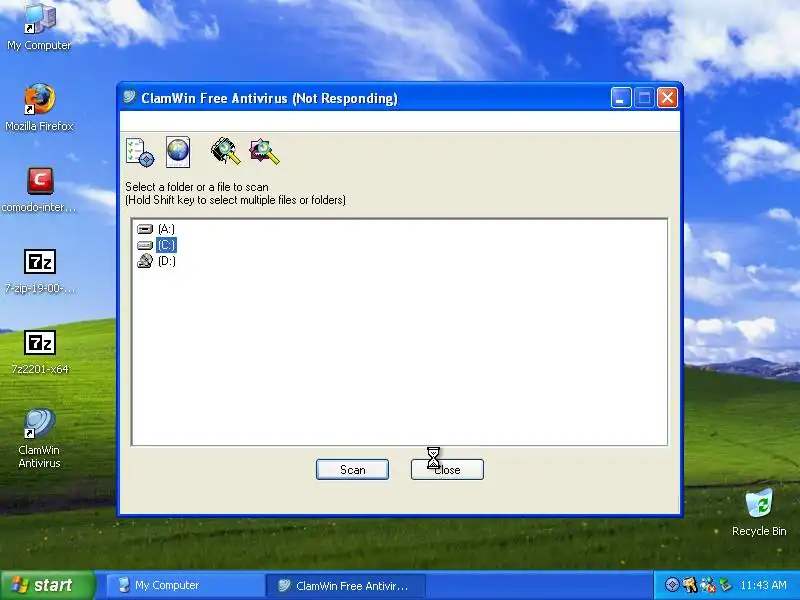The width and height of the screenshot is (800, 600).
Task: Click the memory scan chip toolbar icon
Action: coord(226,151)
